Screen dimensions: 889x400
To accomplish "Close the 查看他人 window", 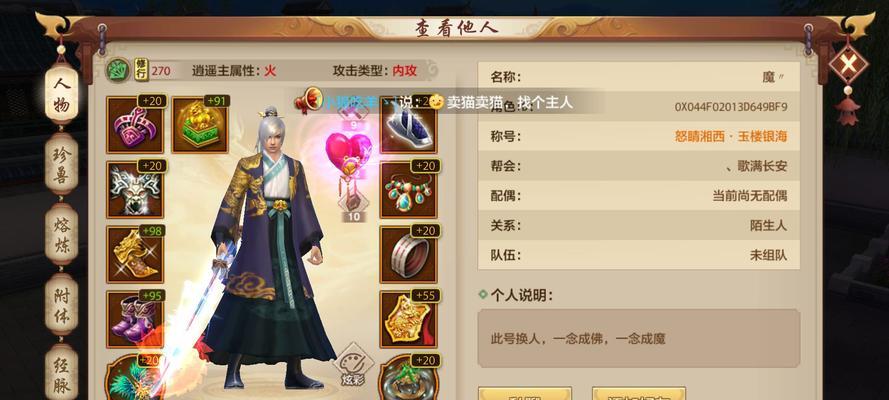I will coord(848,65).
